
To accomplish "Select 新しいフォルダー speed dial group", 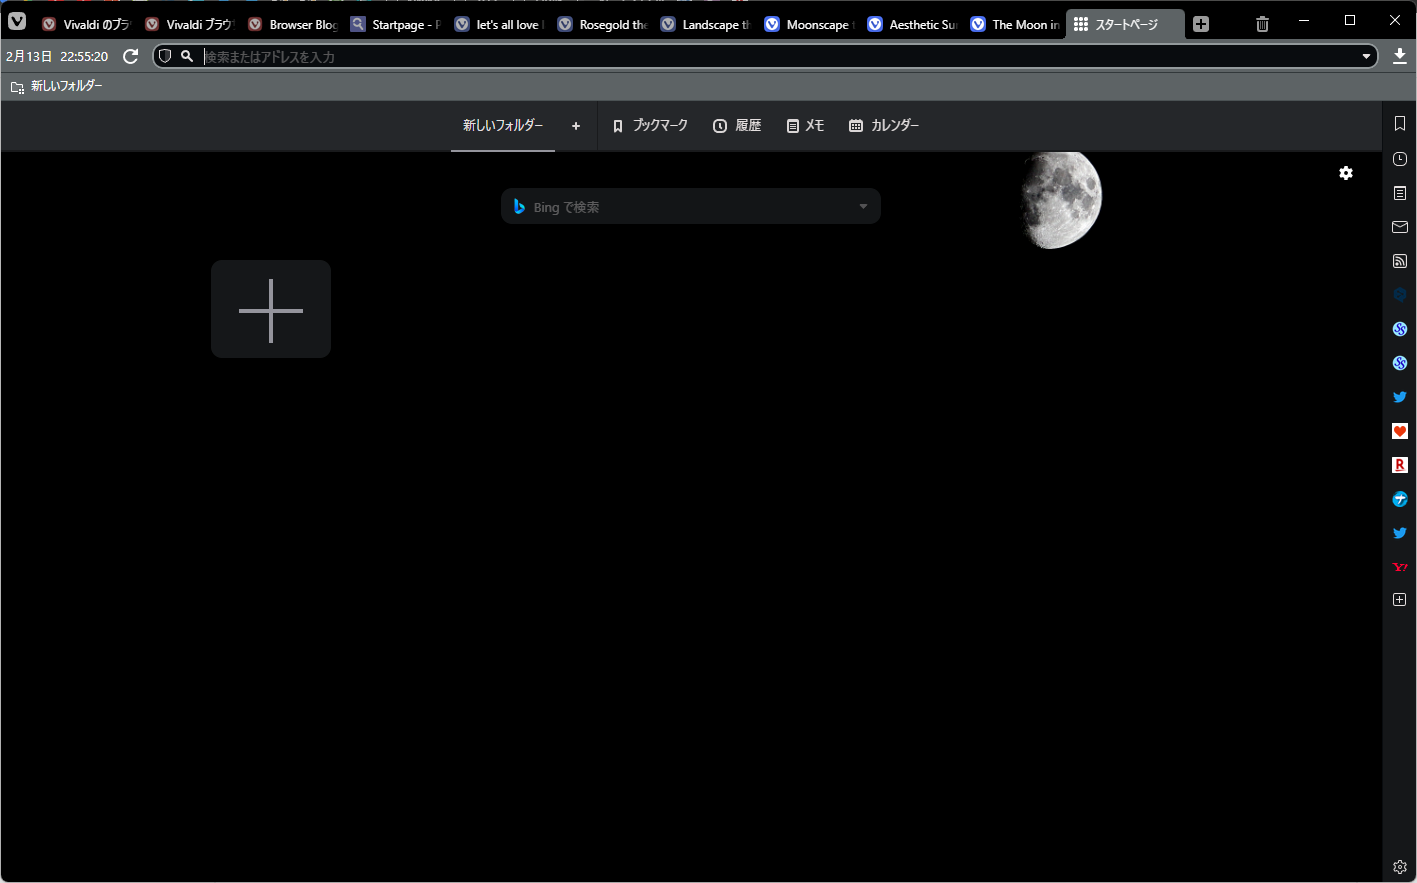I will 503,126.
